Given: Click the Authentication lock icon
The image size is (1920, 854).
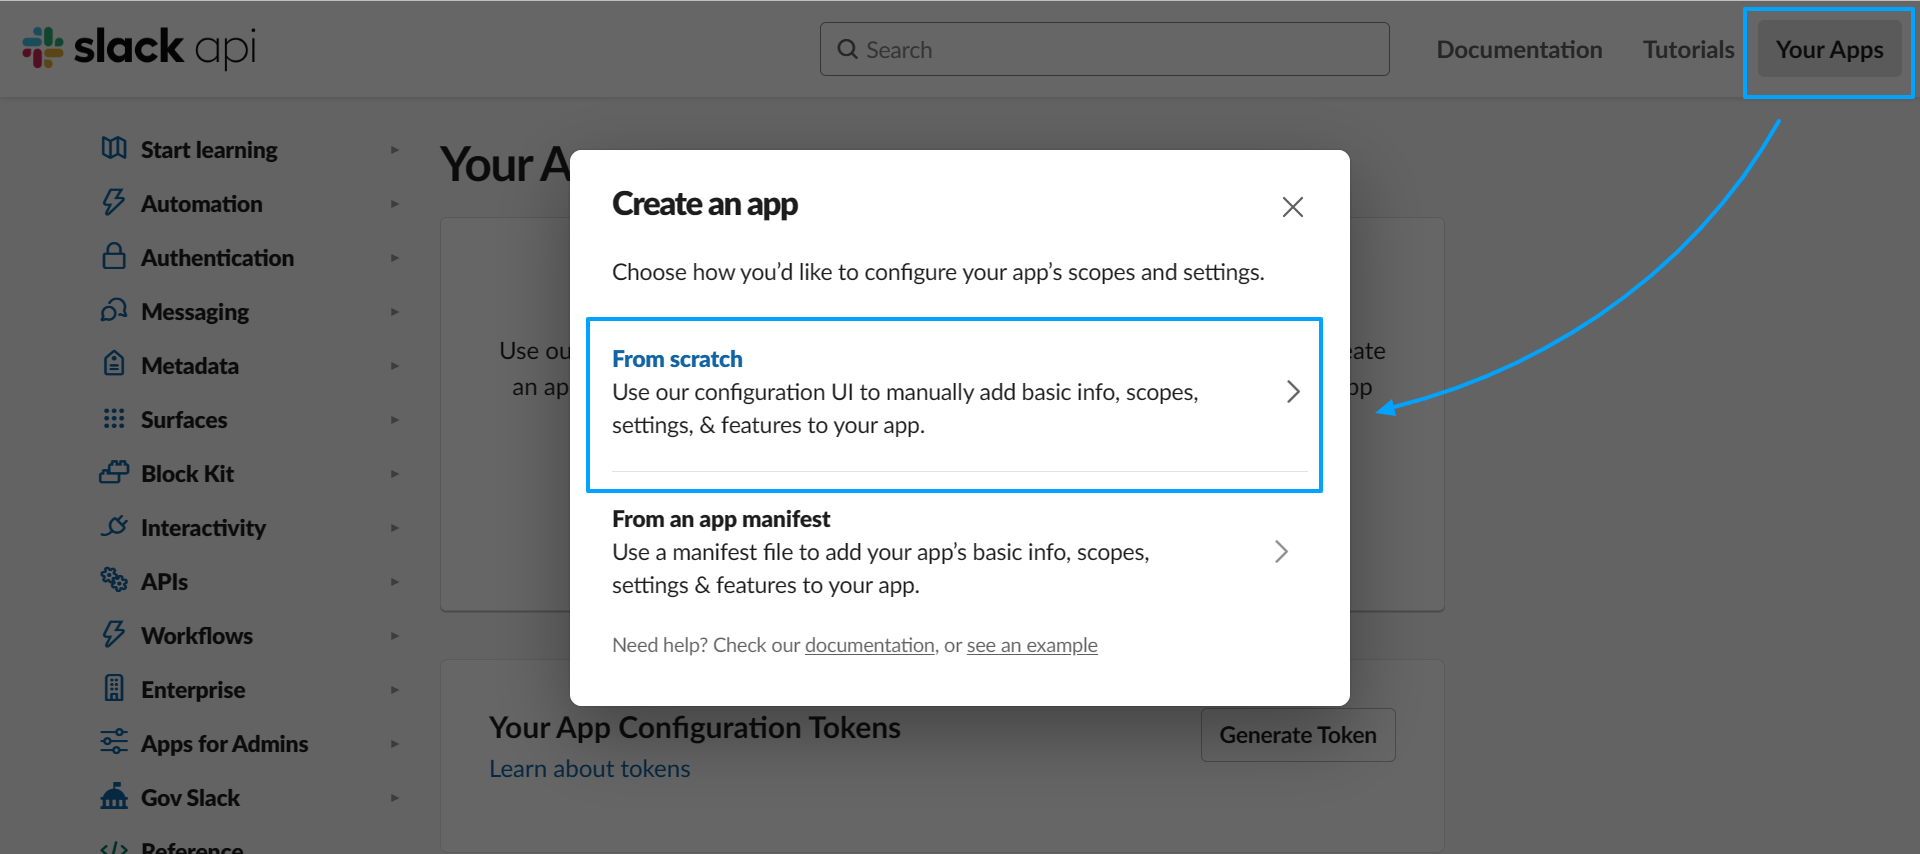Looking at the screenshot, I should pos(114,257).
